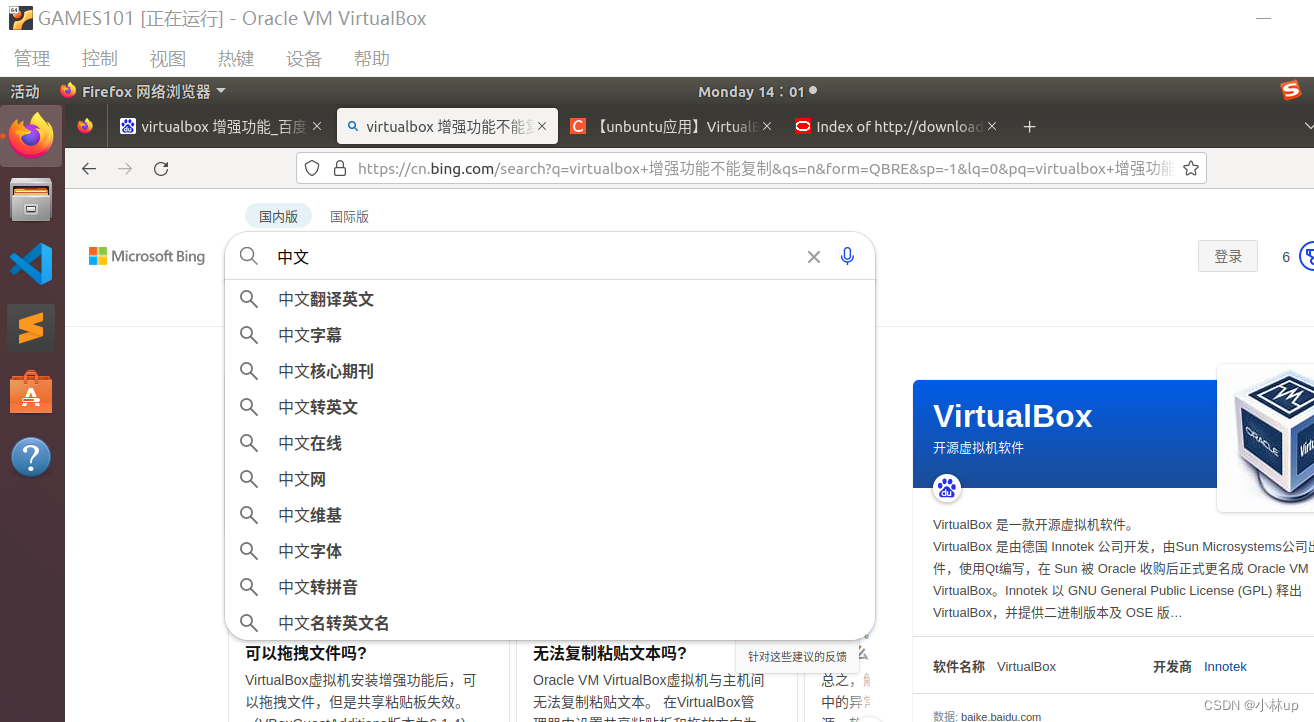Switch to 国际版 search version
This screenshot has height=722, width=1314.
349,217
